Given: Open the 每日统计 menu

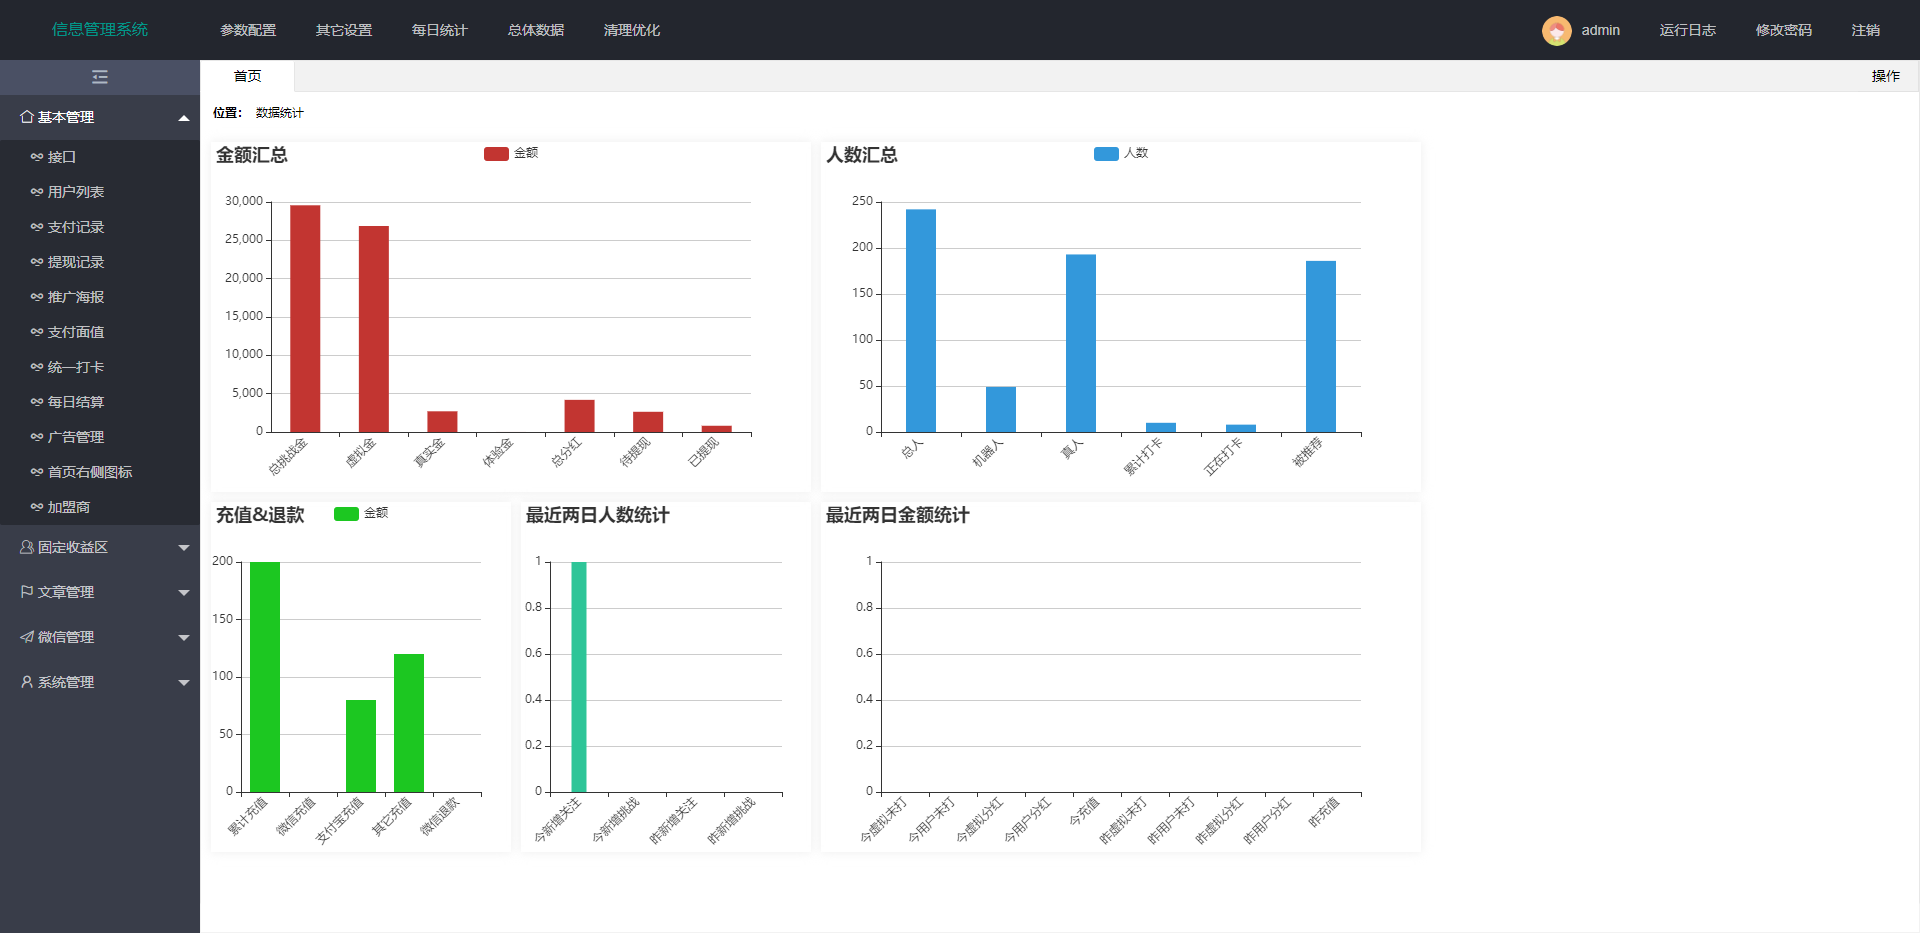Looking at the screenshot, I should tap(439, 30).
